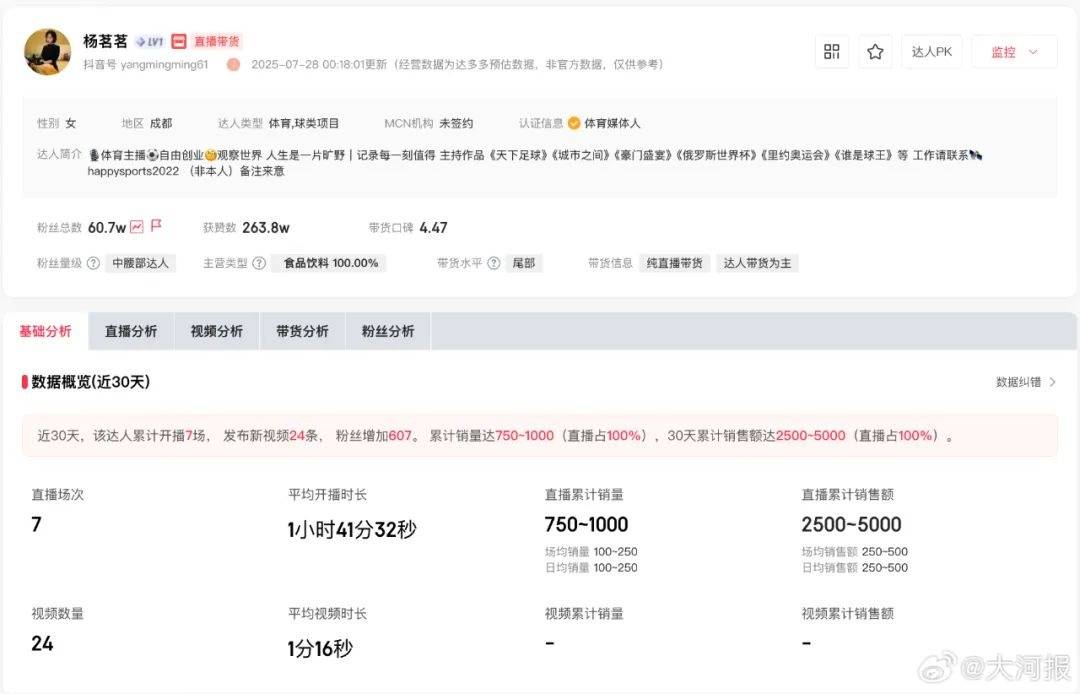Click the help icon next to 粉丝量级
The height and width of the screenshot is (694, 1080).
93,263
